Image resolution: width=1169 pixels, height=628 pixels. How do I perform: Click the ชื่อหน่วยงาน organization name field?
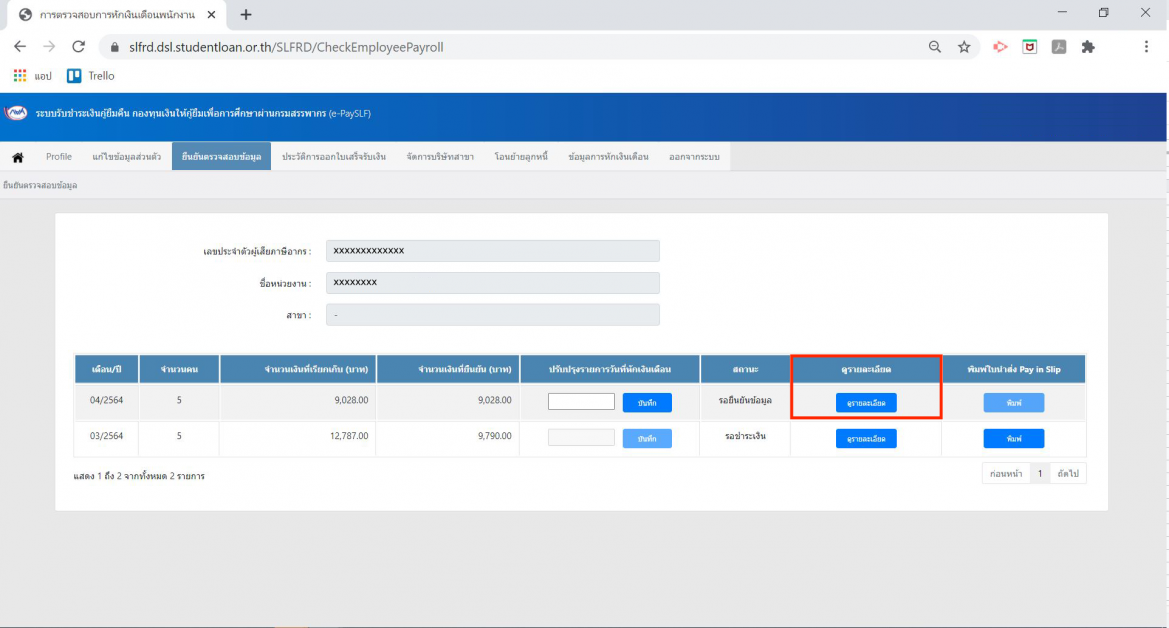[x=493, y=283]
